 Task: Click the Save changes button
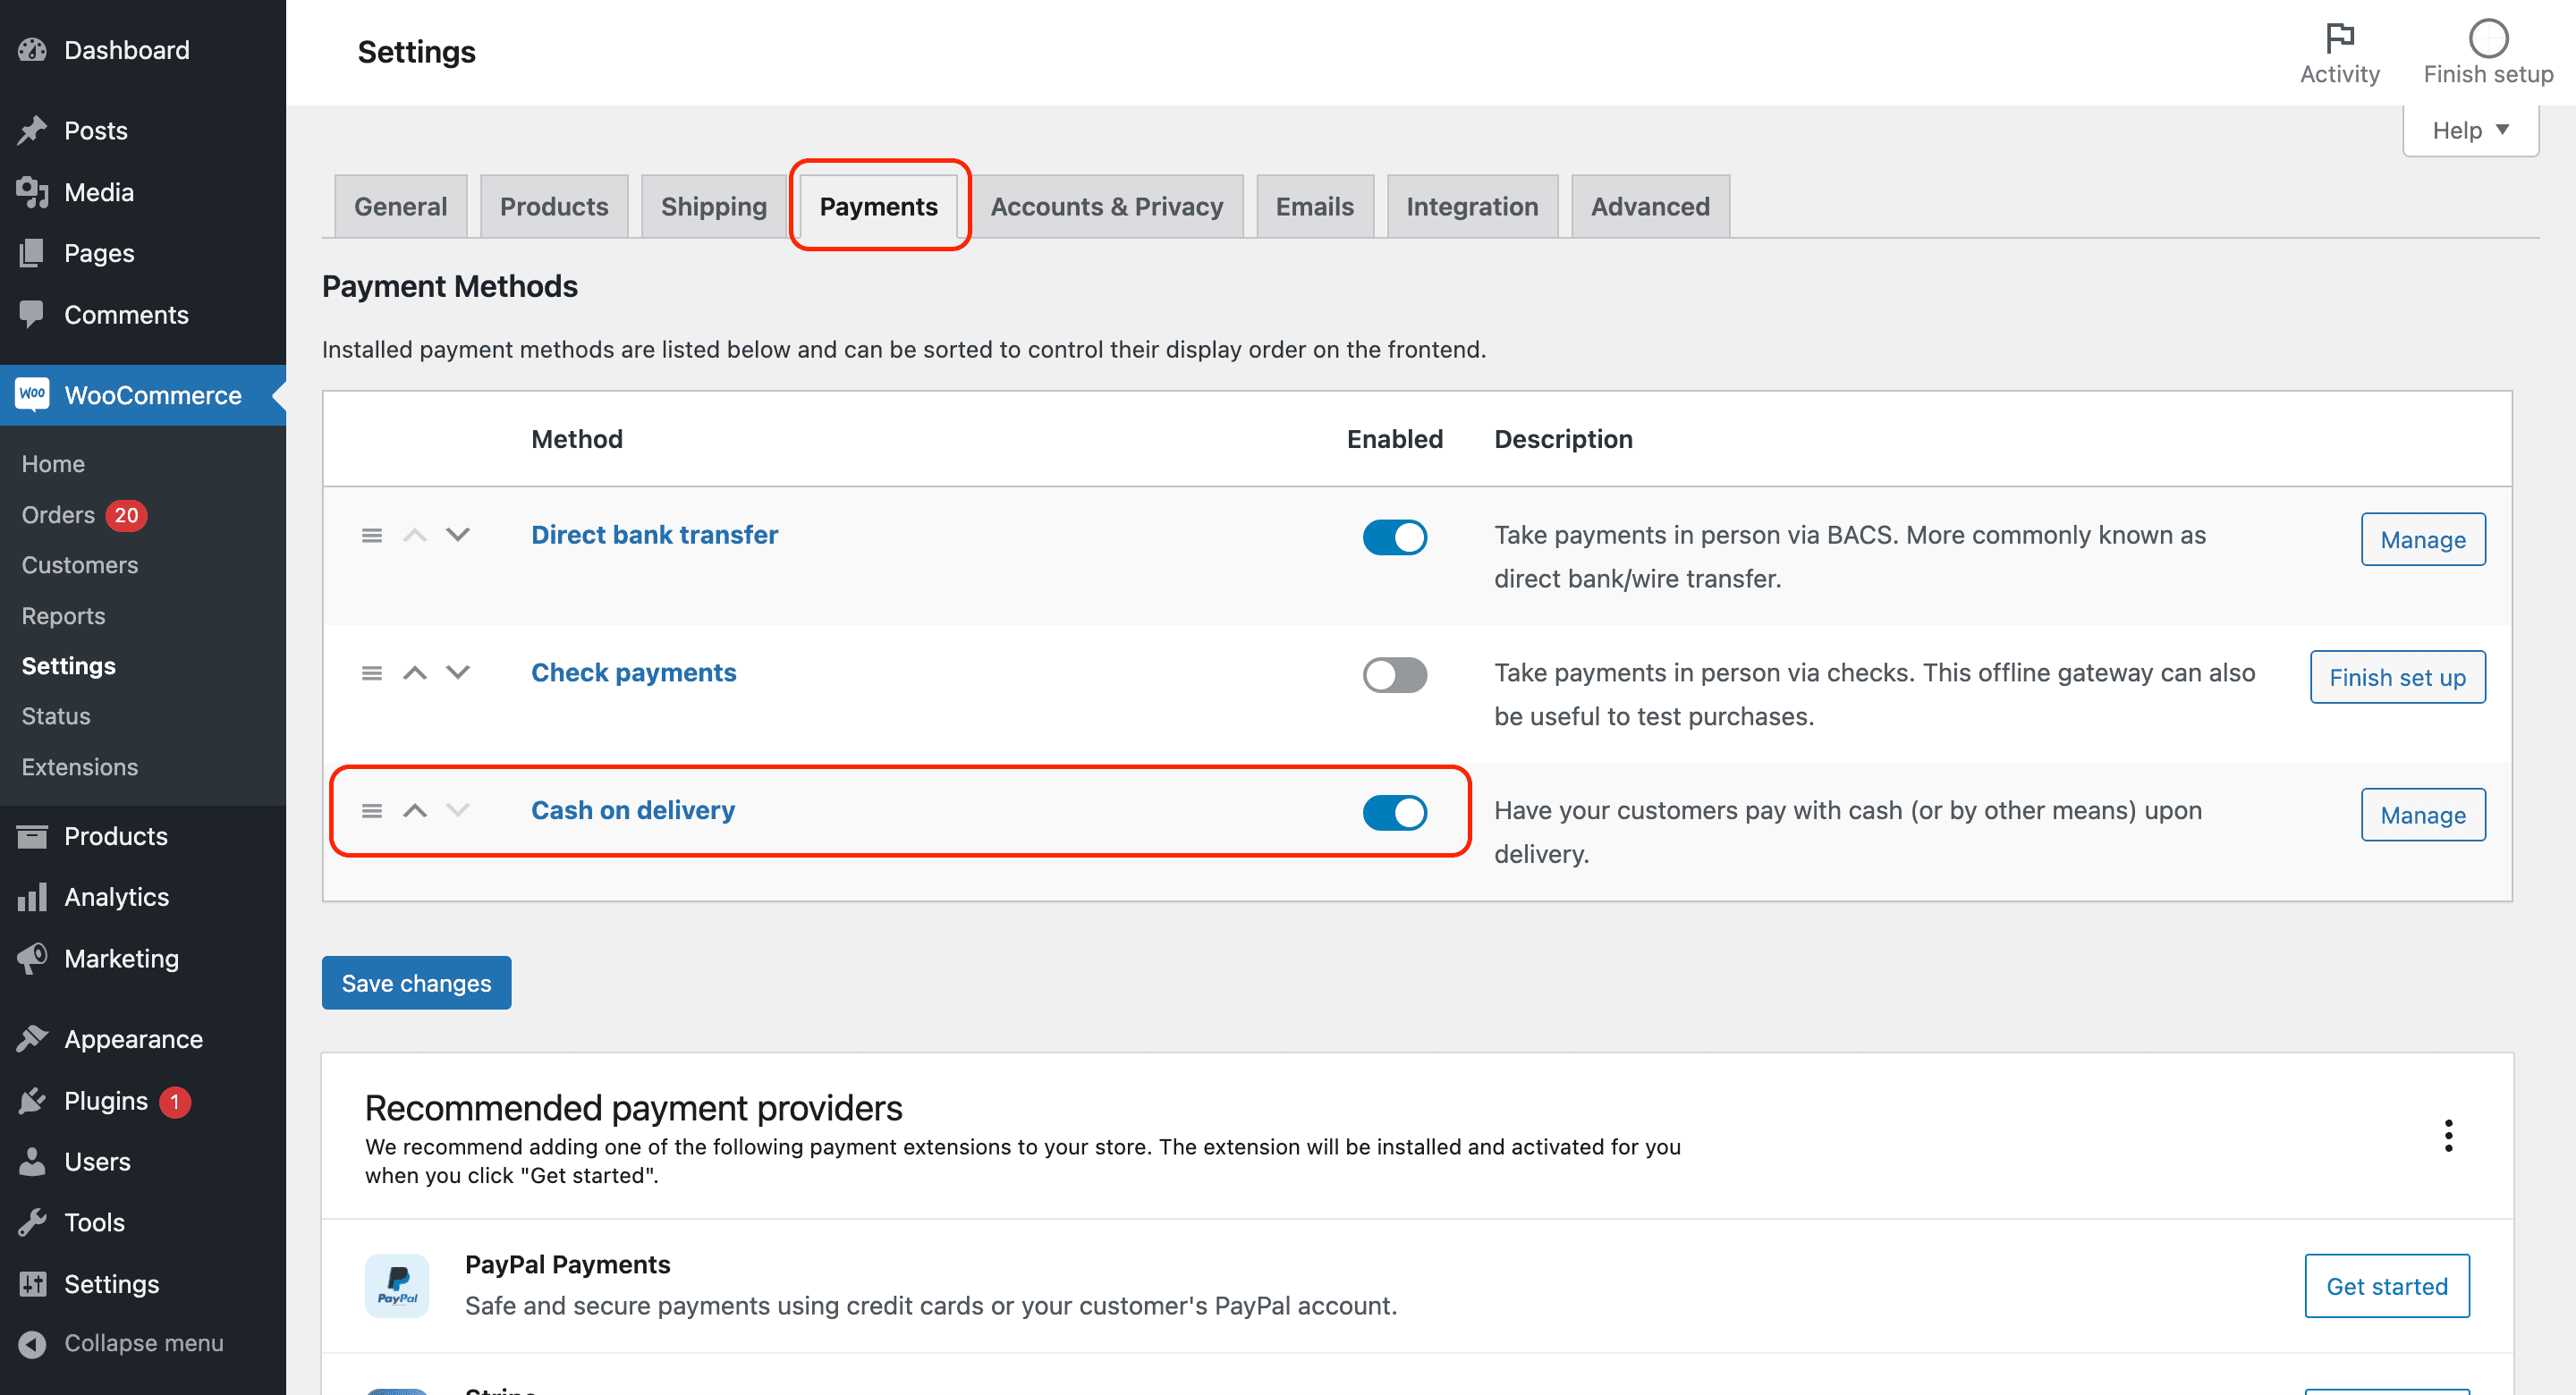(416, 983)
